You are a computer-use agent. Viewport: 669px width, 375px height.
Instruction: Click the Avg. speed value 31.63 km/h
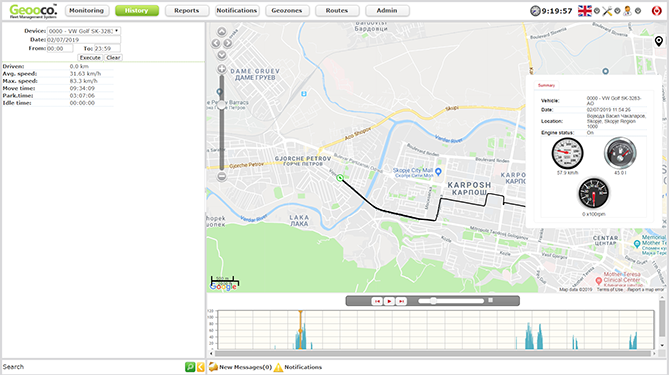(x=85, y=74)
